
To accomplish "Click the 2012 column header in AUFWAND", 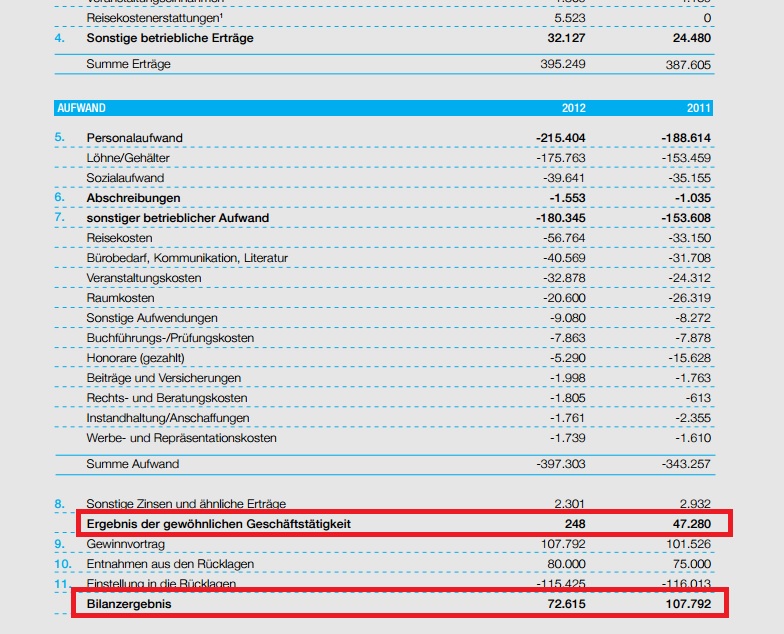I will click(x=574, y=108).
